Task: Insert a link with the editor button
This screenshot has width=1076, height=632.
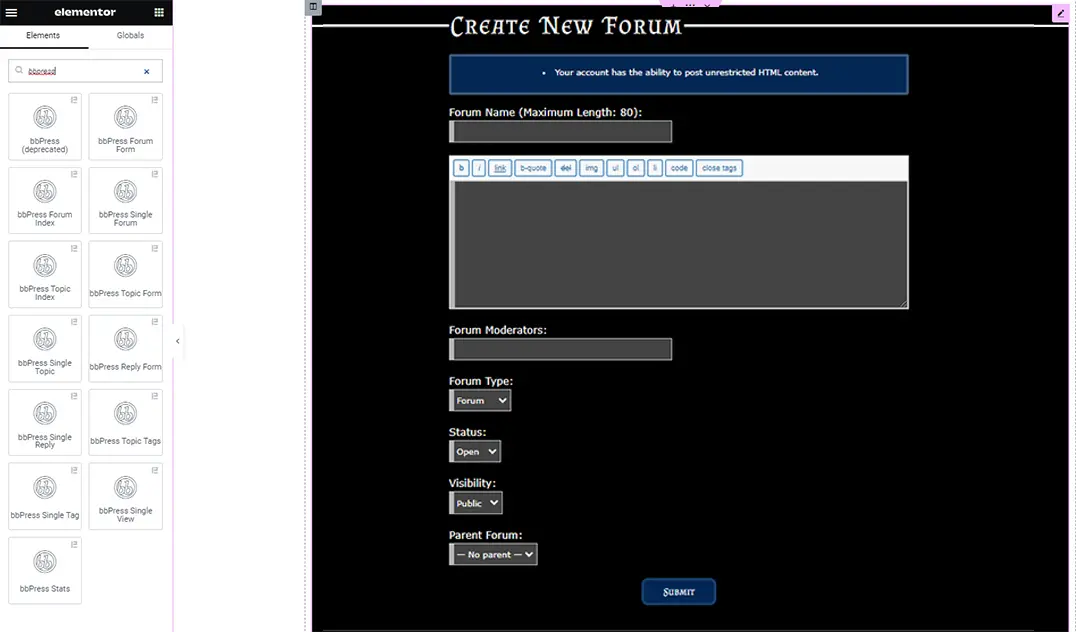Action: tap(500, 168)
